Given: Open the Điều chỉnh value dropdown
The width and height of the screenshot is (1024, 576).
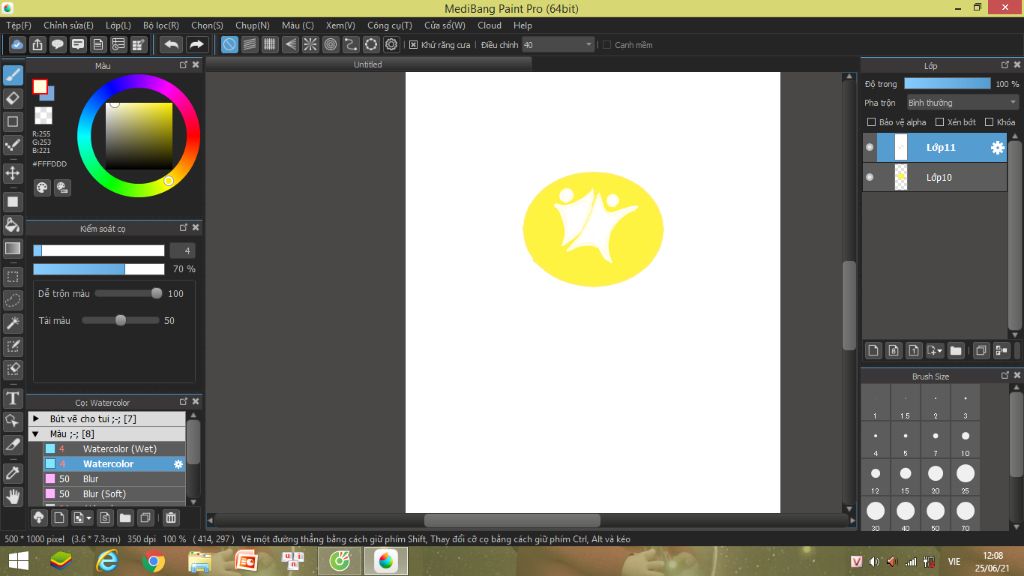Looking at the screenshot, I should click(x=588, y=45).
